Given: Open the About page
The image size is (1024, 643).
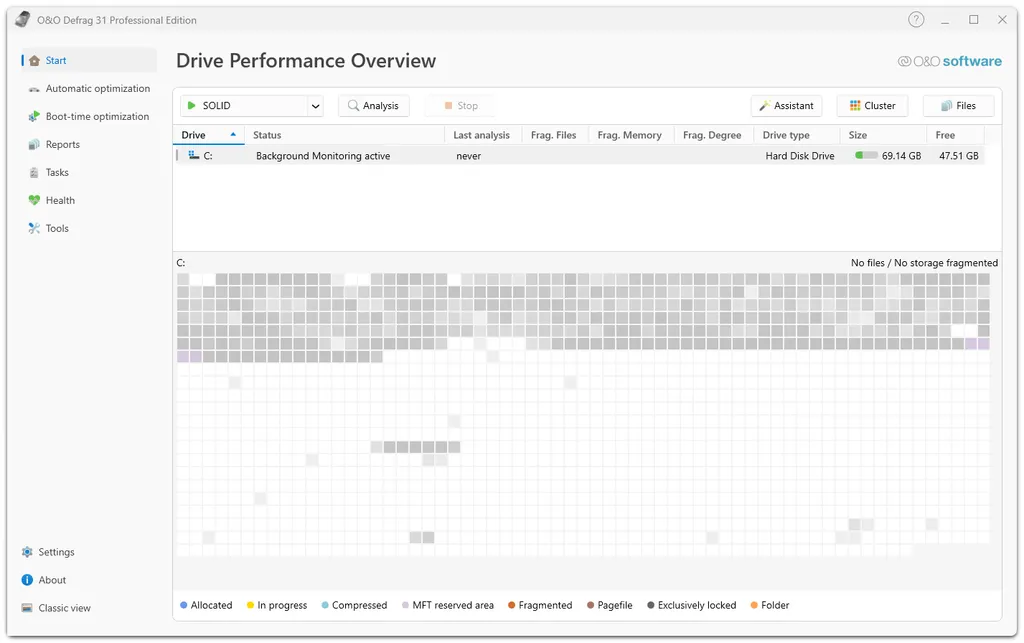Looking at the screenshot, I should click(44, 580).
